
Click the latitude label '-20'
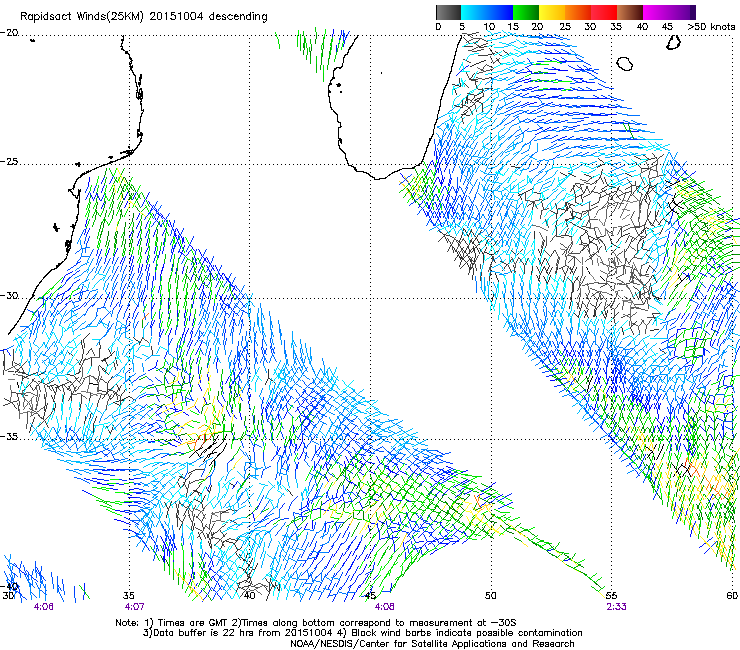[x=9, y=33]
